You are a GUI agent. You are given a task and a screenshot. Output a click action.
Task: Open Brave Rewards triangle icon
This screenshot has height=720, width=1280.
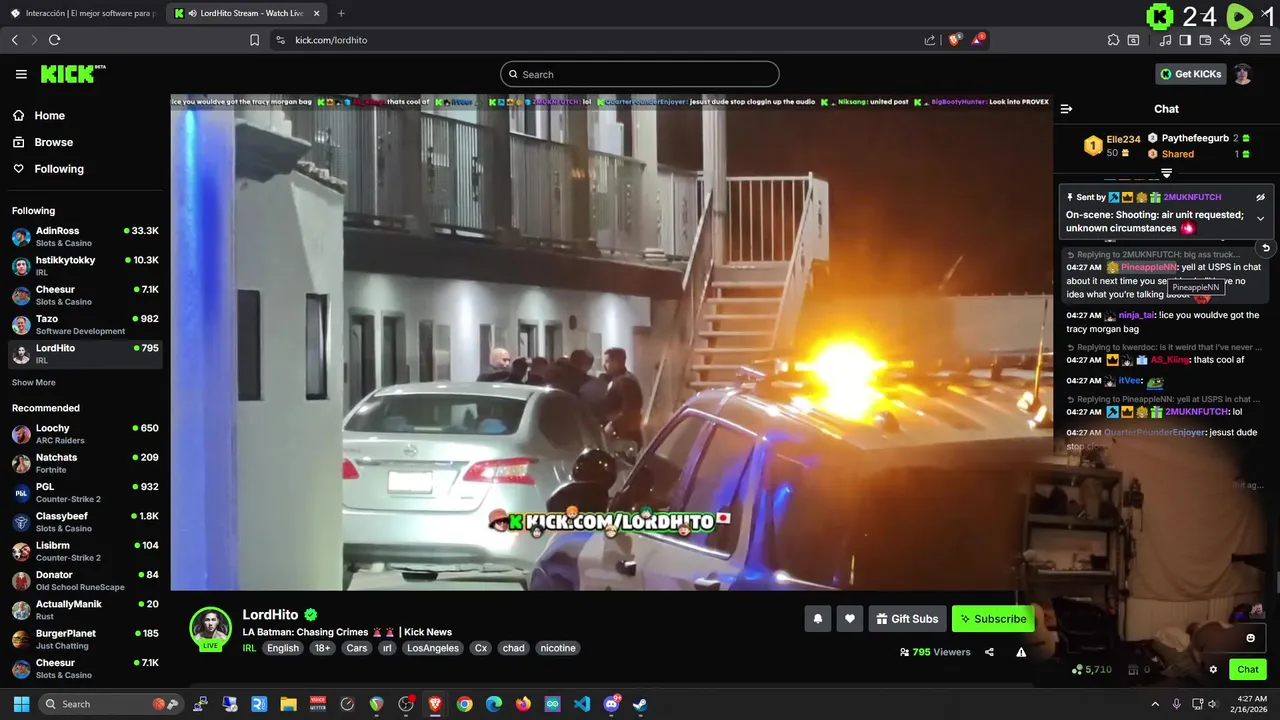pos(980,40)
